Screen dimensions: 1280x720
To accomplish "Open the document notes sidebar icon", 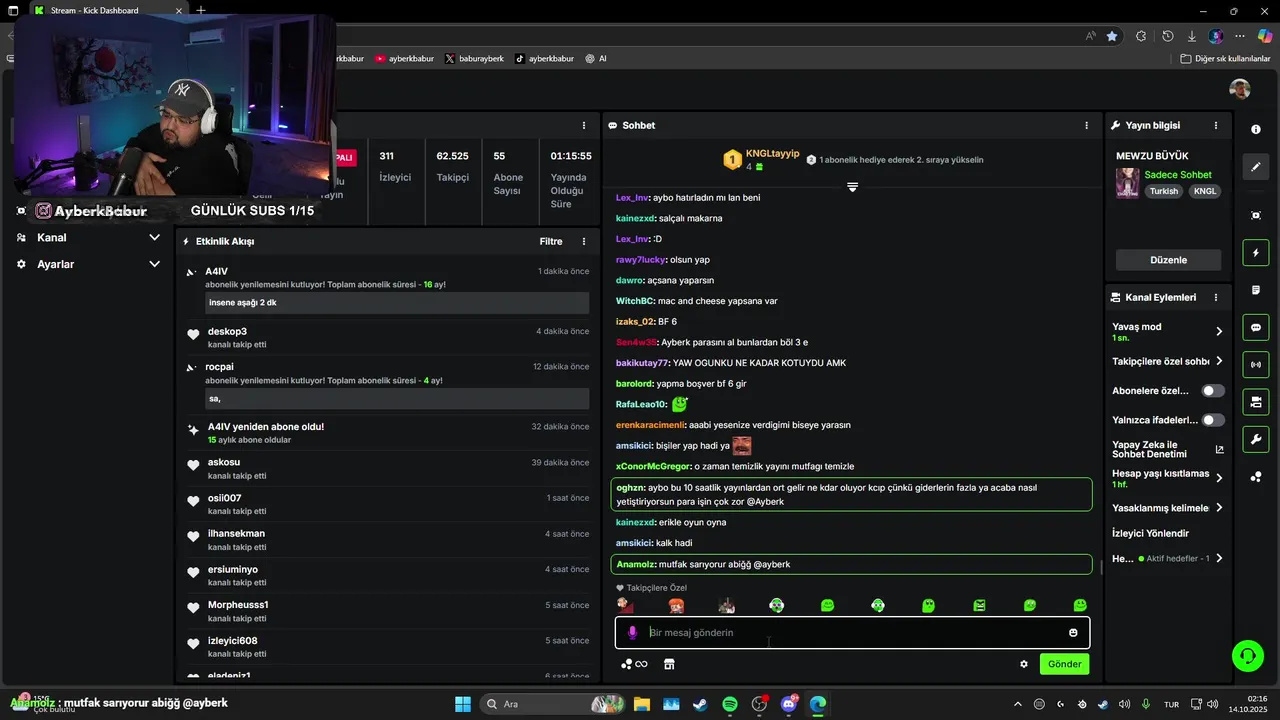I will [1256, 290].
